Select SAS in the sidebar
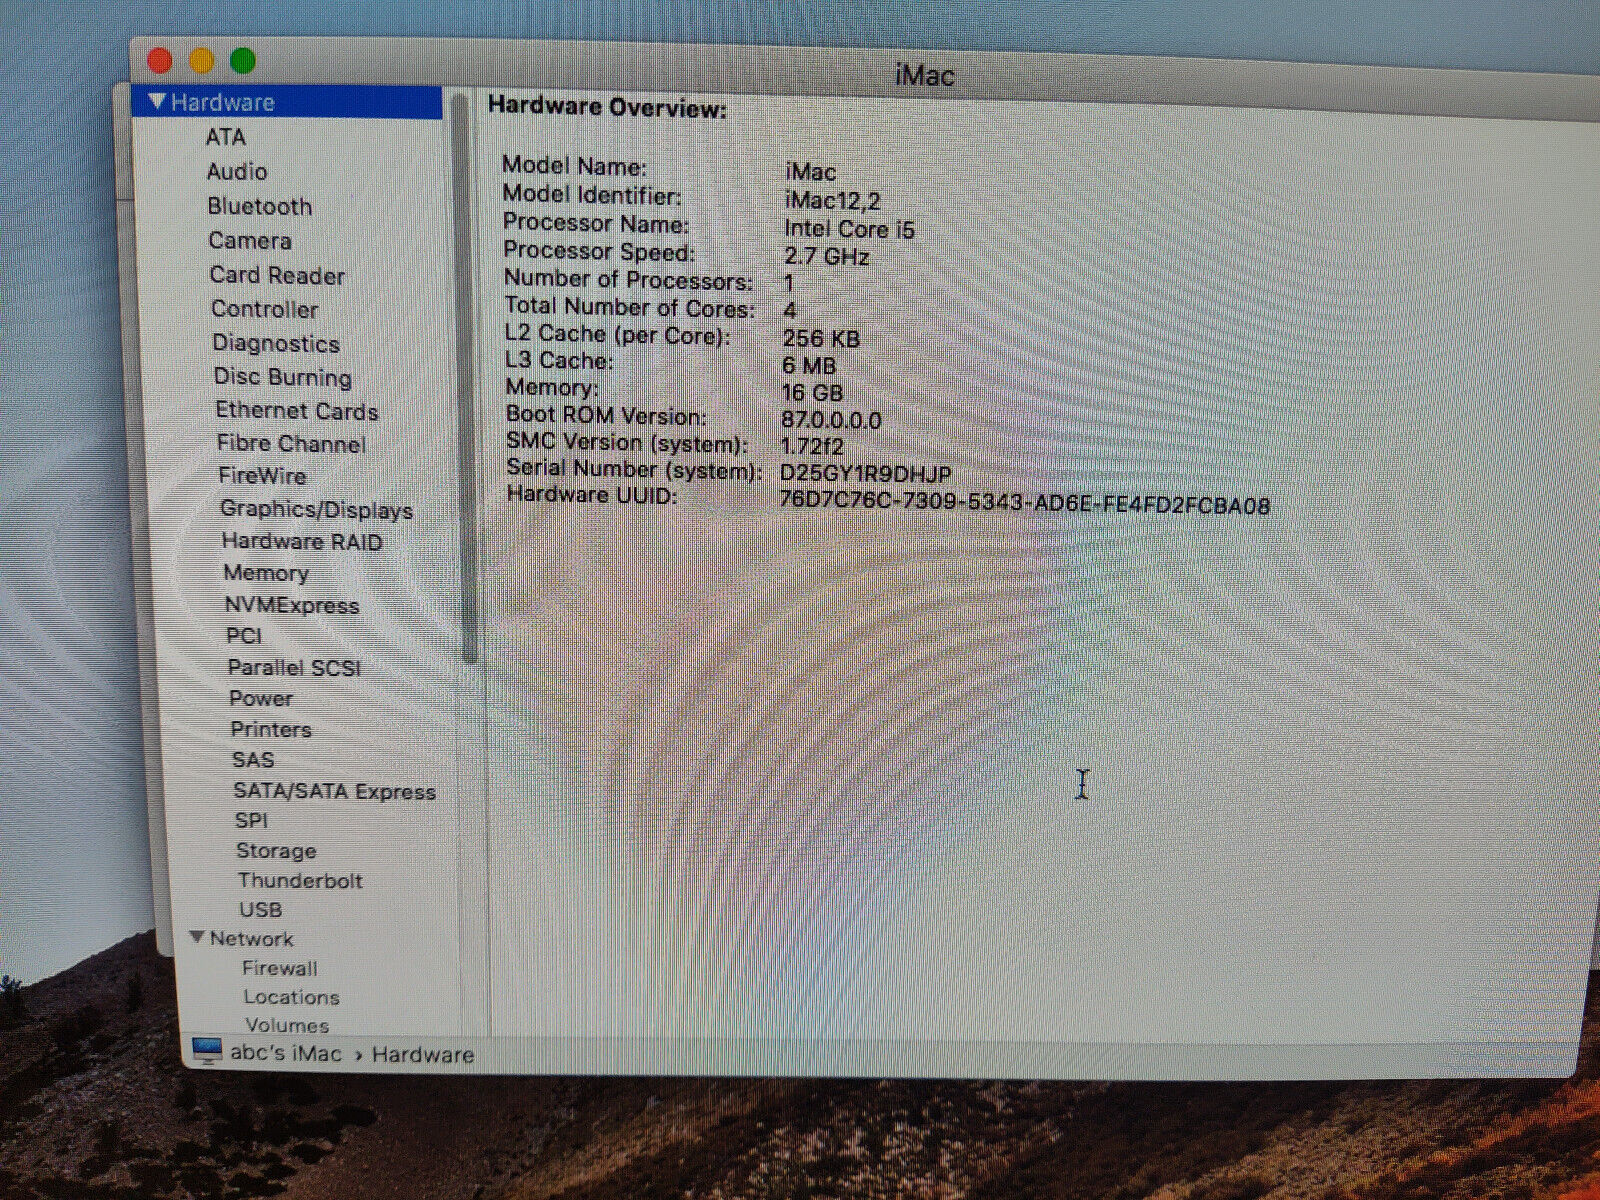The image size is (1600, 1200). click(x=253, y=760)
